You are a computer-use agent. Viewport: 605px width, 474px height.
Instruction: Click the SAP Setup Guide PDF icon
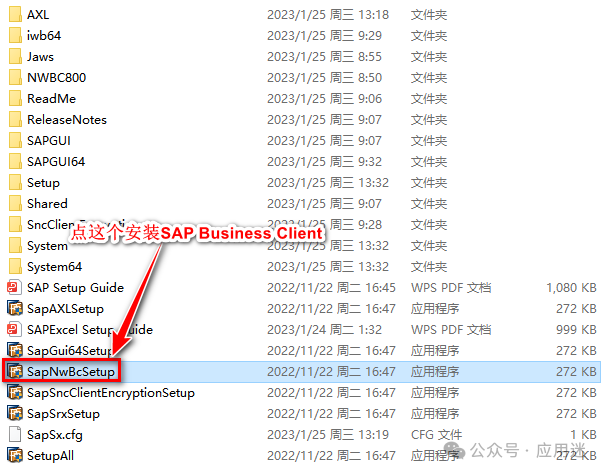[14, 288]
